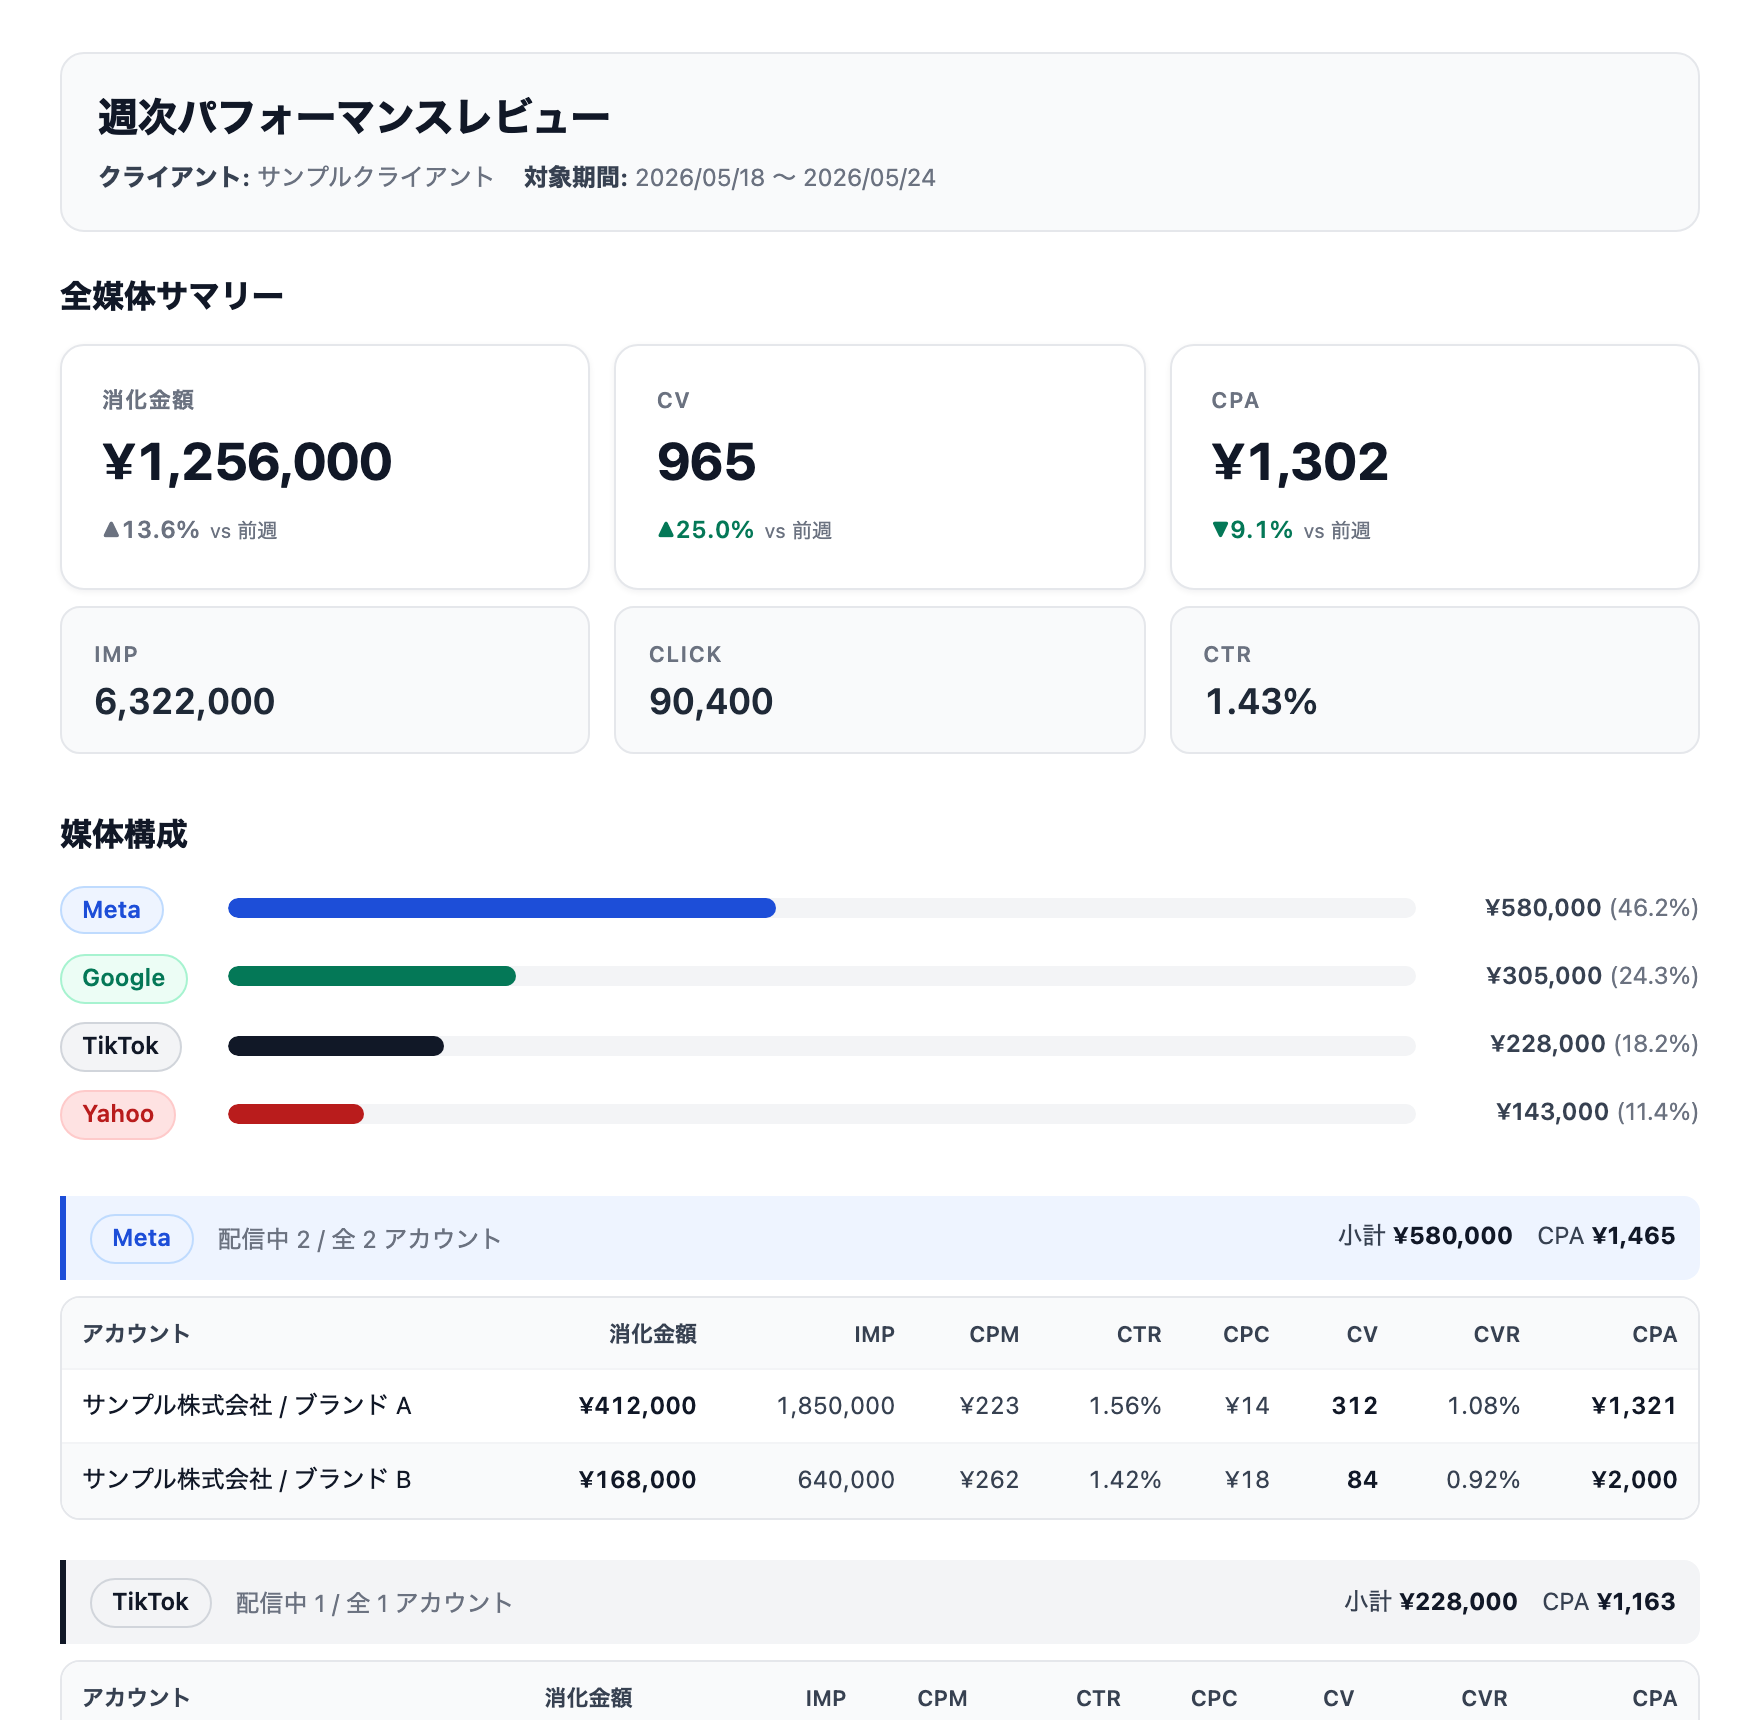Click the 1.42% CTR cell

(1125, 1480)
